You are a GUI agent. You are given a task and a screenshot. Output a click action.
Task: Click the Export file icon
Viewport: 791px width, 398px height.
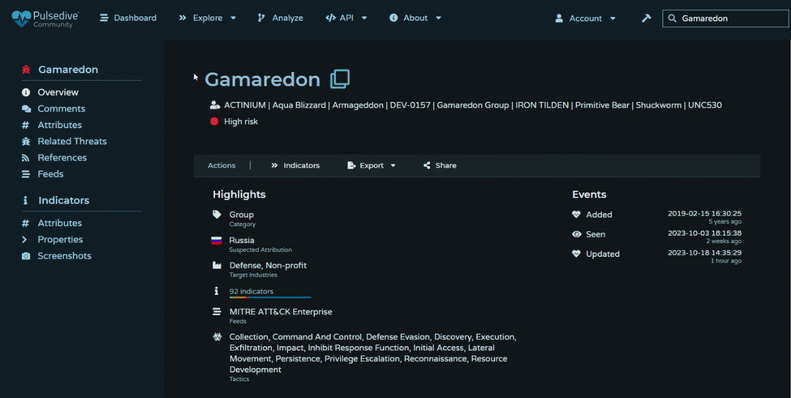tap(352, 165)
